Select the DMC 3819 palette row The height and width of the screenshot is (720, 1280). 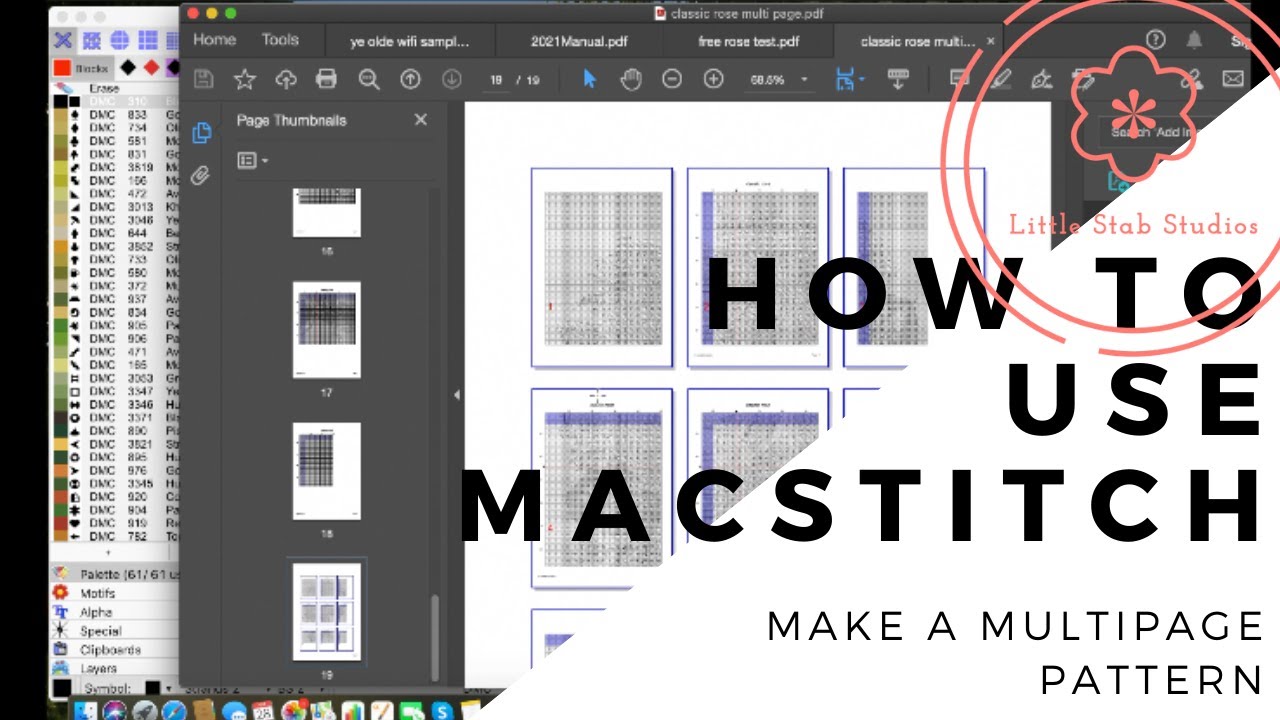coord(116,167)
